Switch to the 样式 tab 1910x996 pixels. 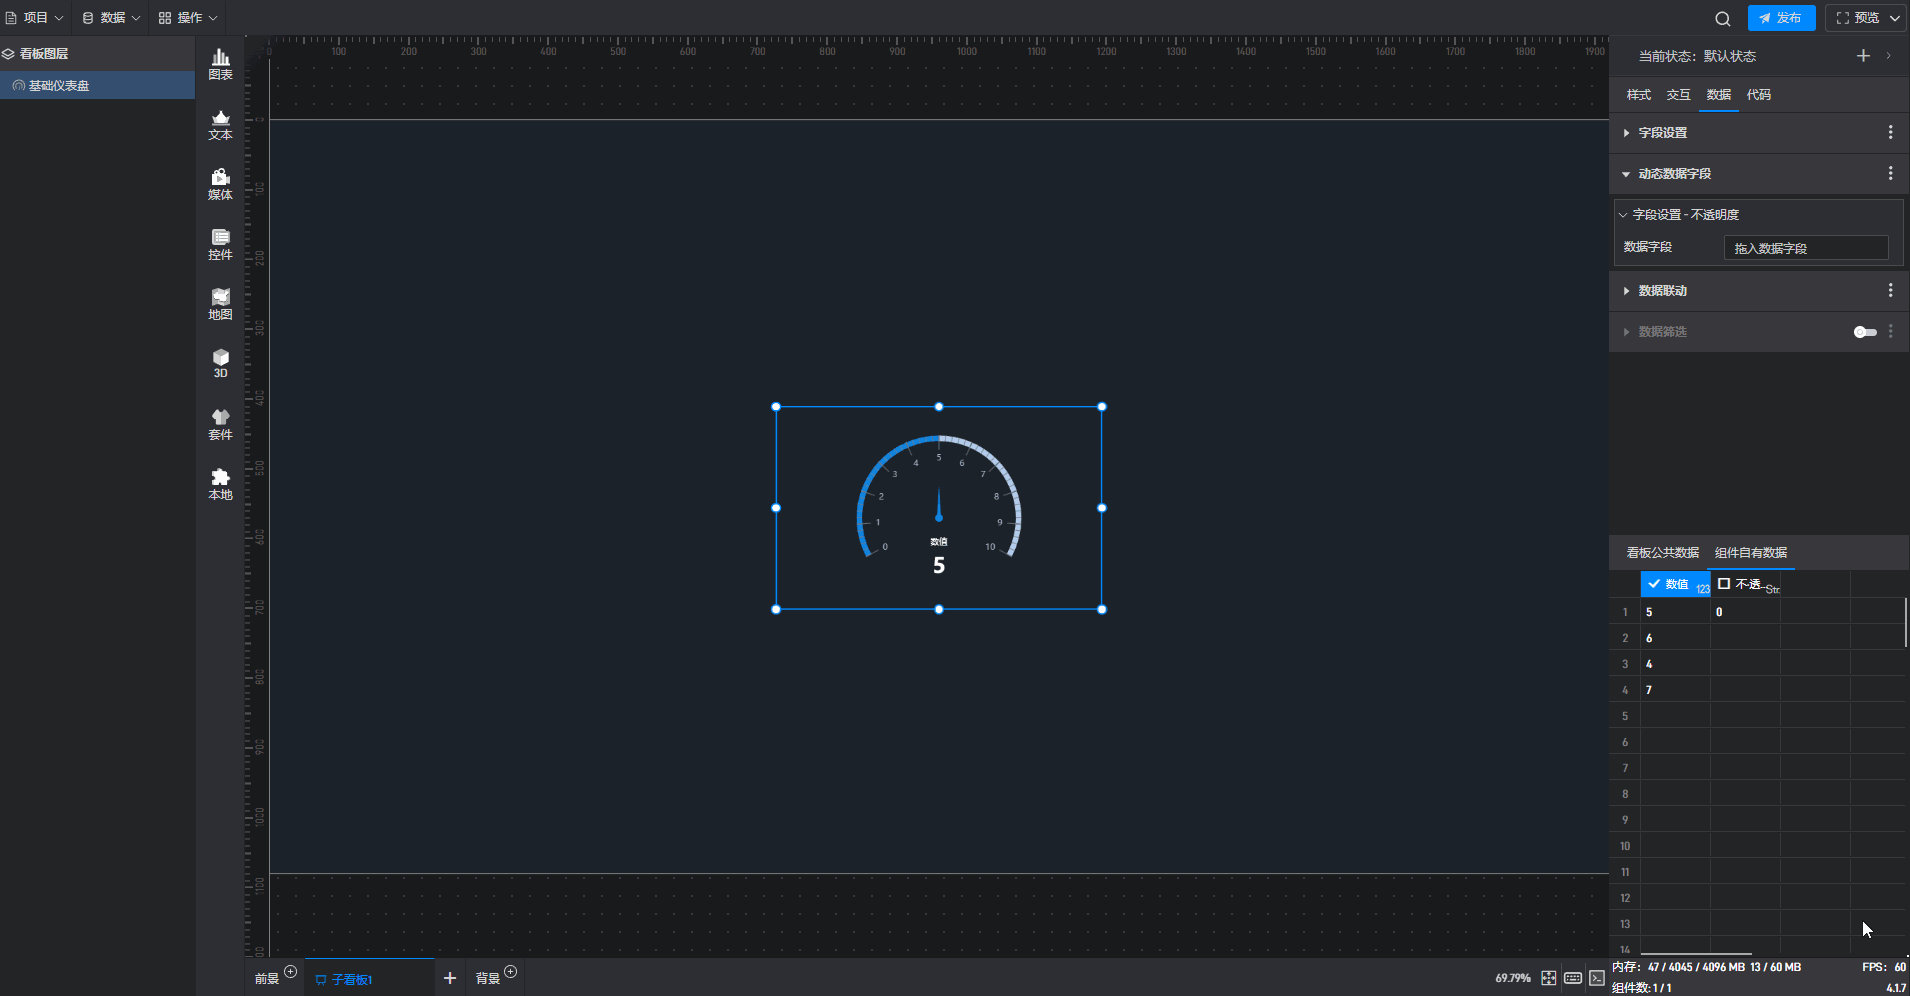pos(1638,95)
